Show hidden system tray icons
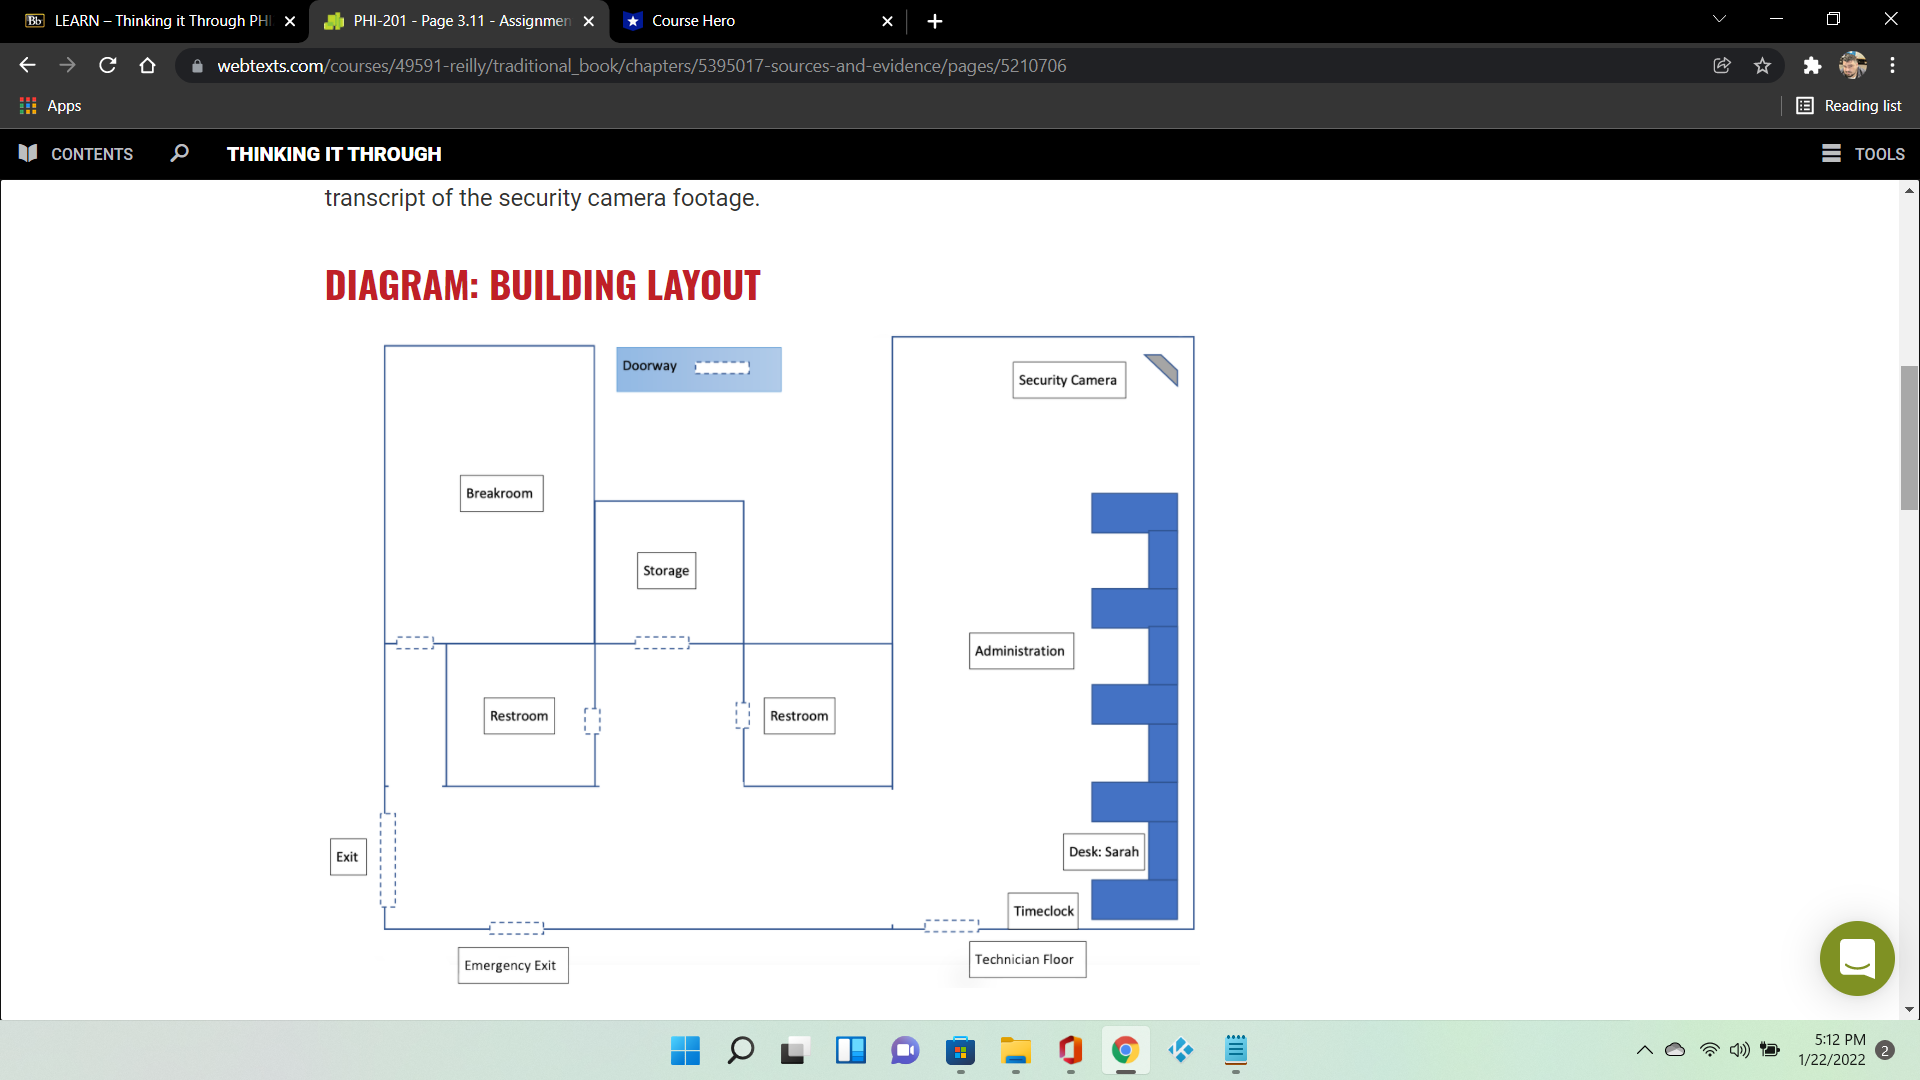Image resolution: width=1920 pixels, height=1080 pixels. pyautogui.click(x=1644, y=1050)
